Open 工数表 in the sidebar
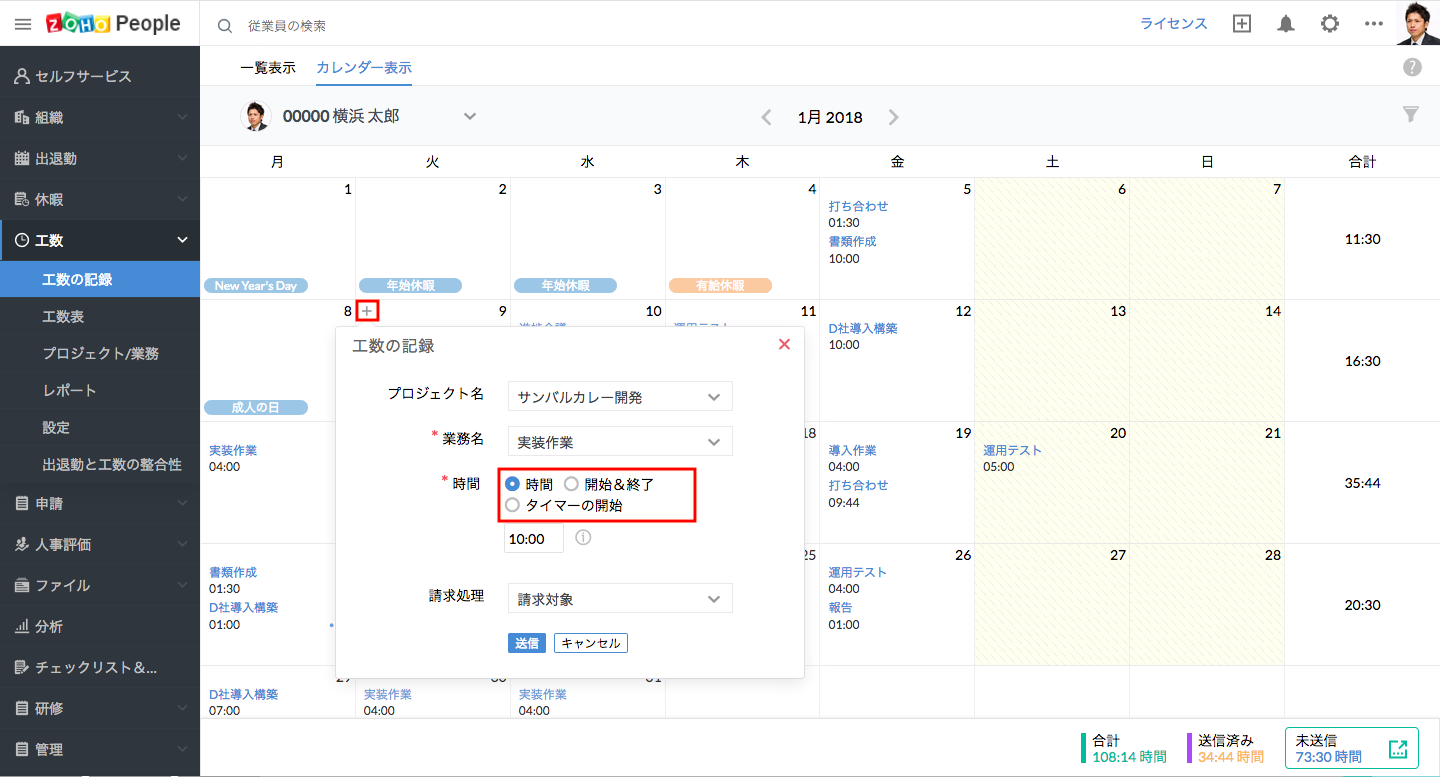 click(x=63, y=316)
